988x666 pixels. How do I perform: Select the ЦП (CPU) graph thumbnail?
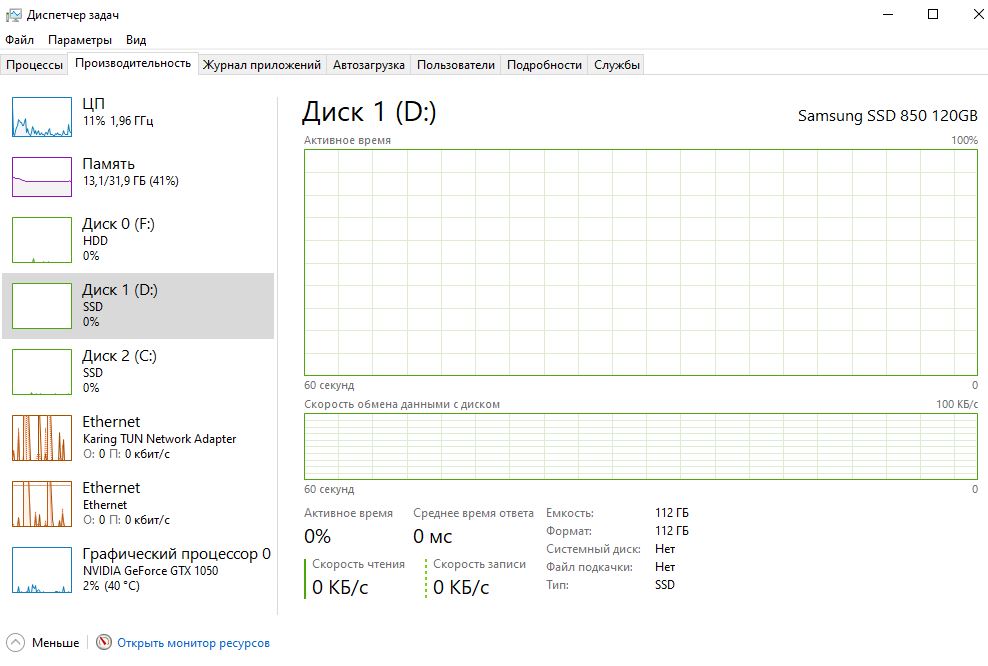[x=42, y=116]
